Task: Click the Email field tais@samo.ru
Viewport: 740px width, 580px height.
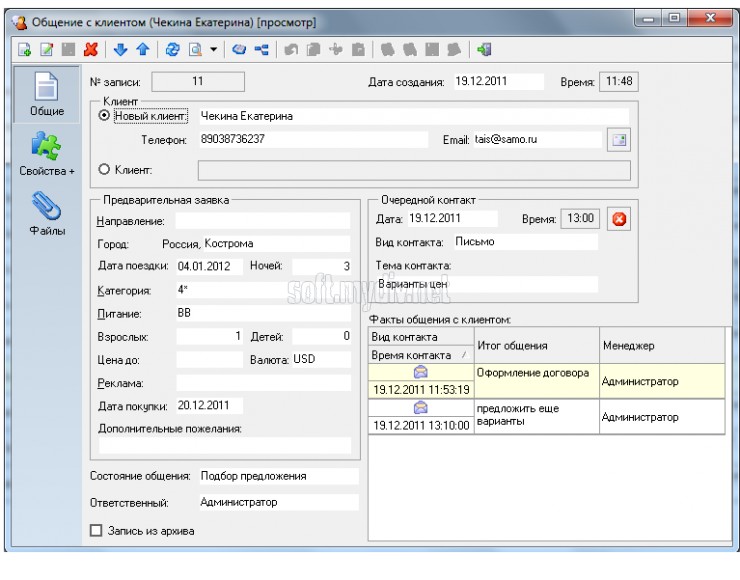Action: coord(538,139)
